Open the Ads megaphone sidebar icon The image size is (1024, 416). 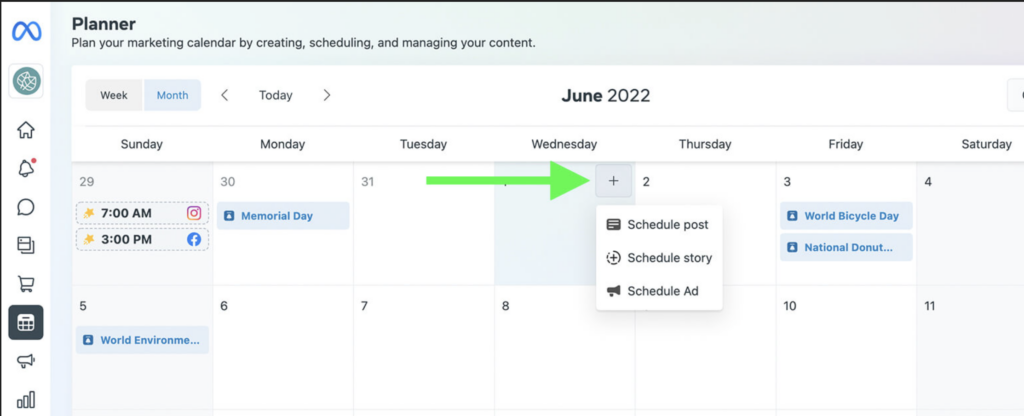click(x=26, y=361)
